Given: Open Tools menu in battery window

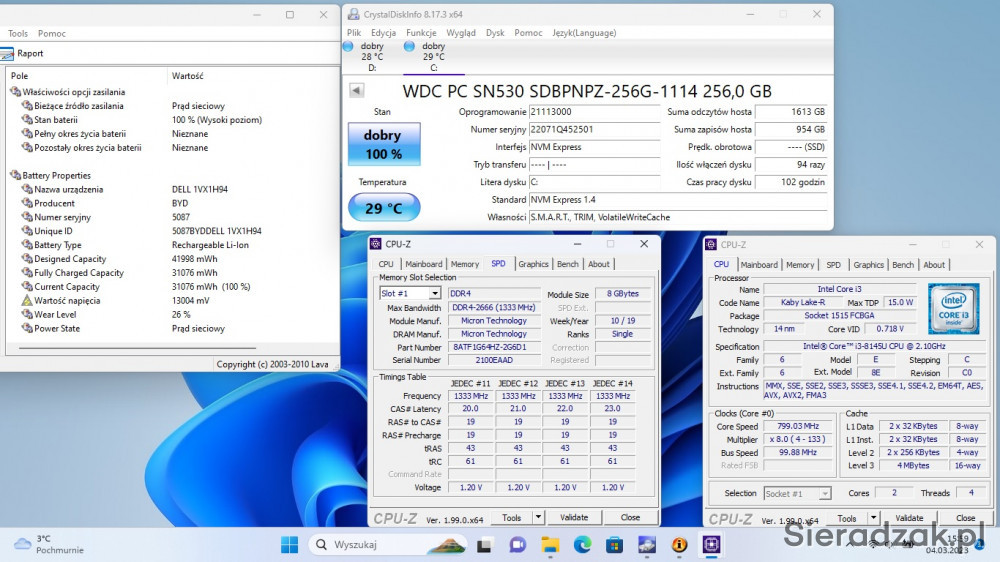Looking at the screenshot, I should (x=18, y=33).
